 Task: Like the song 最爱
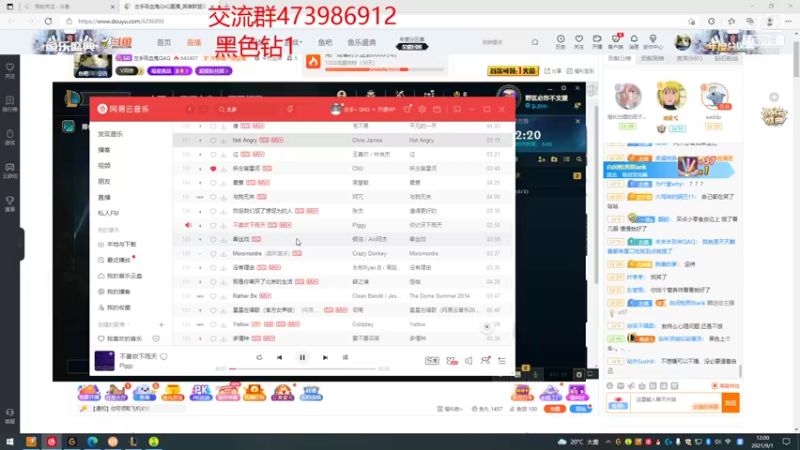pos(213,183)
